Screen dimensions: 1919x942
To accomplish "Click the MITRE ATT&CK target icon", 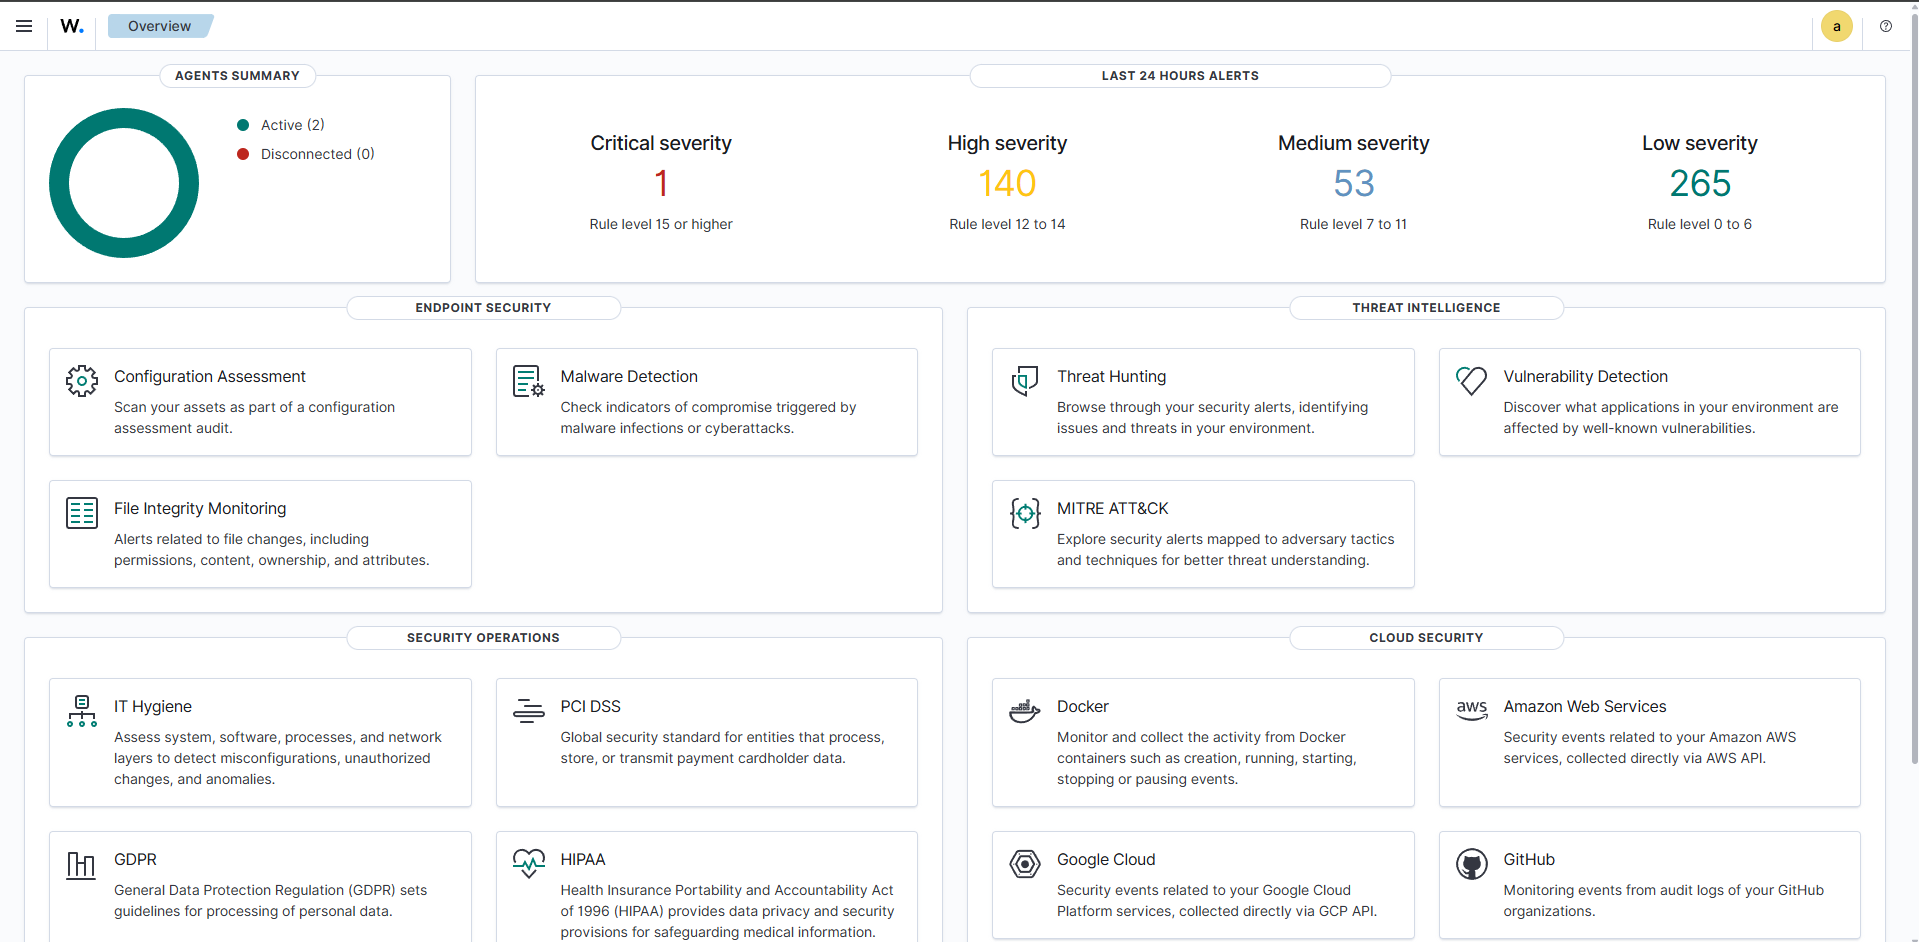I will pyautogui.click(x=1025, y=513).
